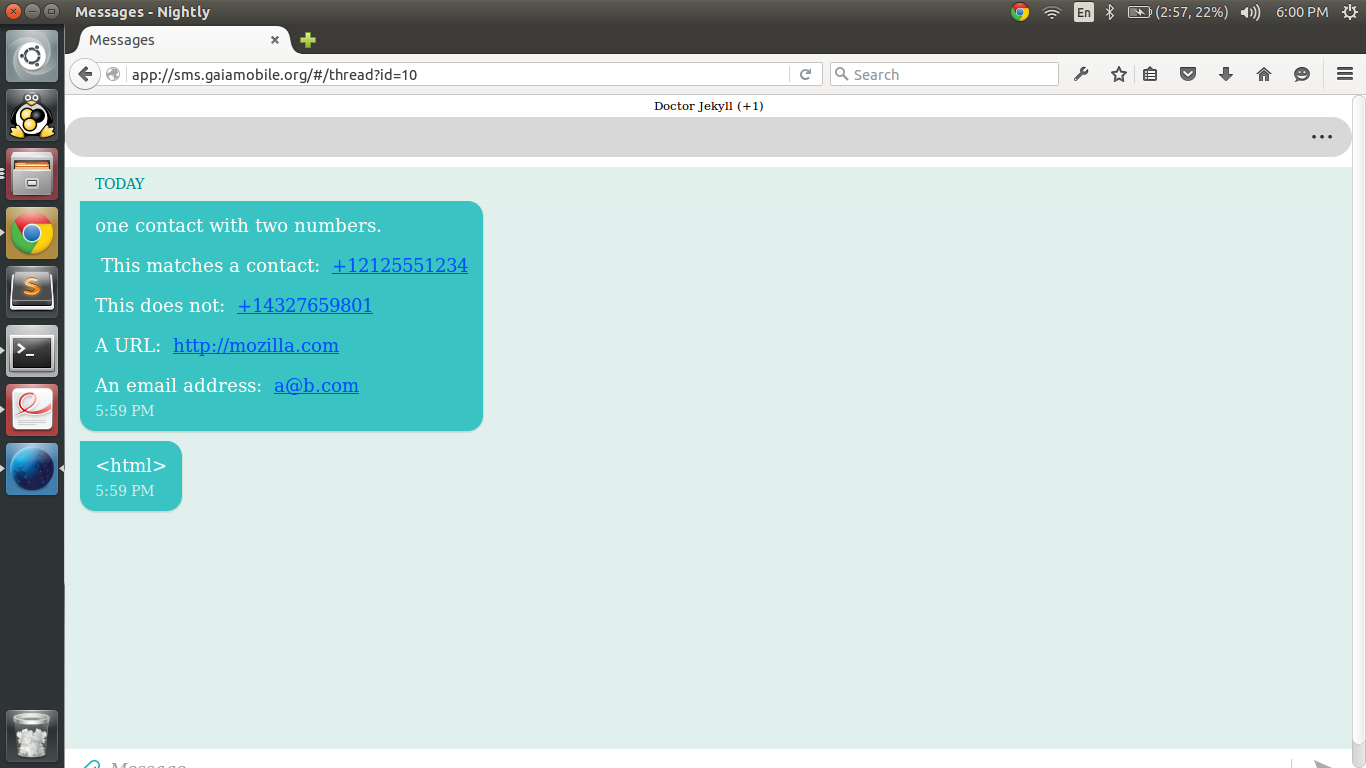The width and height of the screenshot is (1366, 768).
Task: Open the Files manager dock icon
Action: 32,174
